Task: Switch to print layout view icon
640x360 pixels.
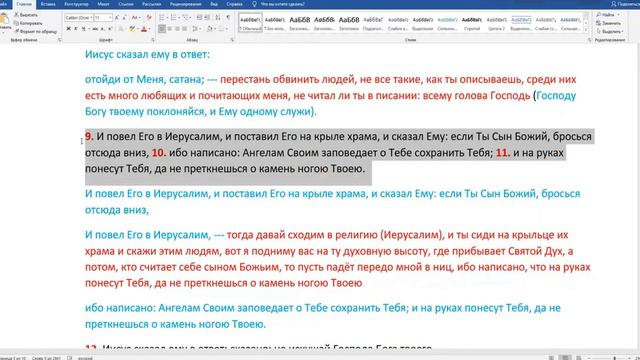Action: coord(565,358)
